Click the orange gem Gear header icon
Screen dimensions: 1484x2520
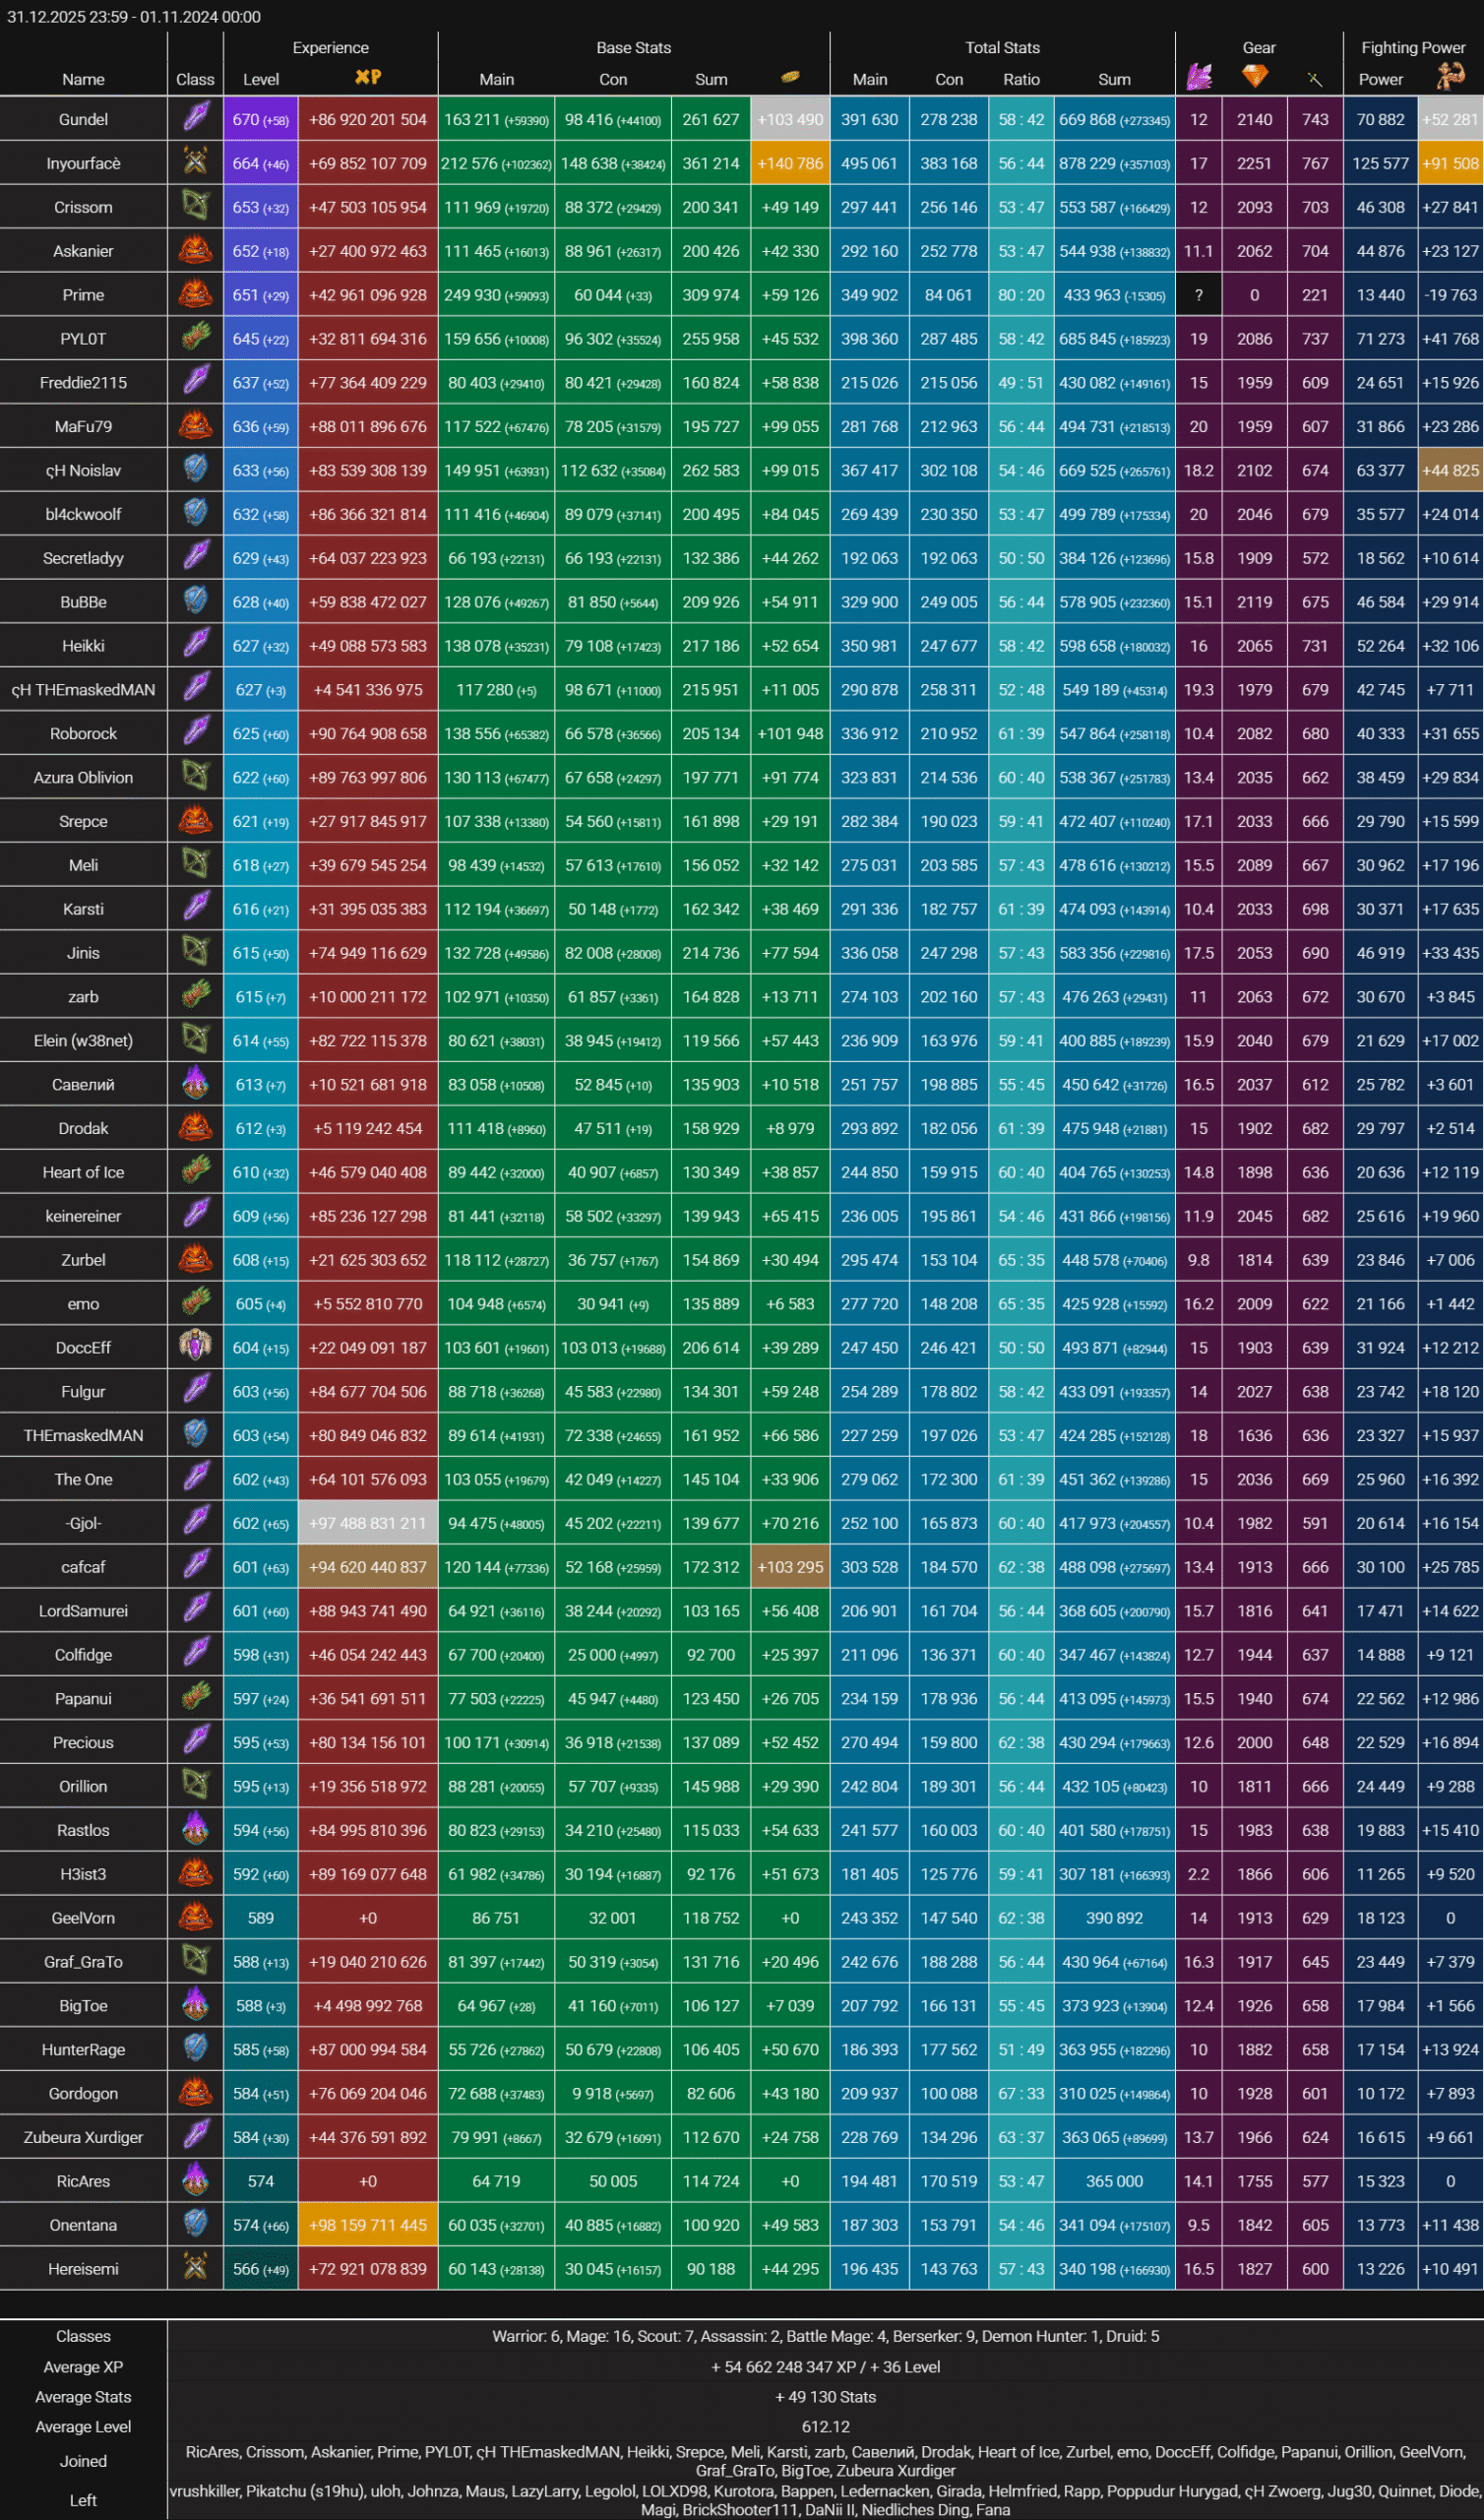pyautogui.click(x=1254, y=77)
